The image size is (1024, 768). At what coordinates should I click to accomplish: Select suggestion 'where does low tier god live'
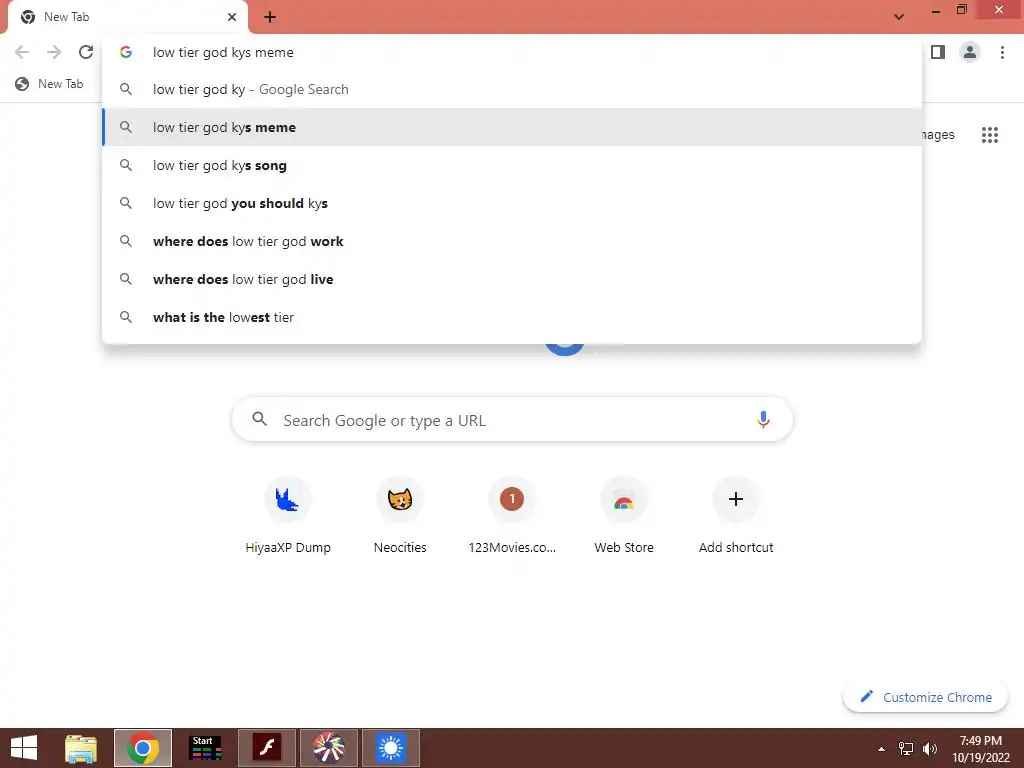512,279
